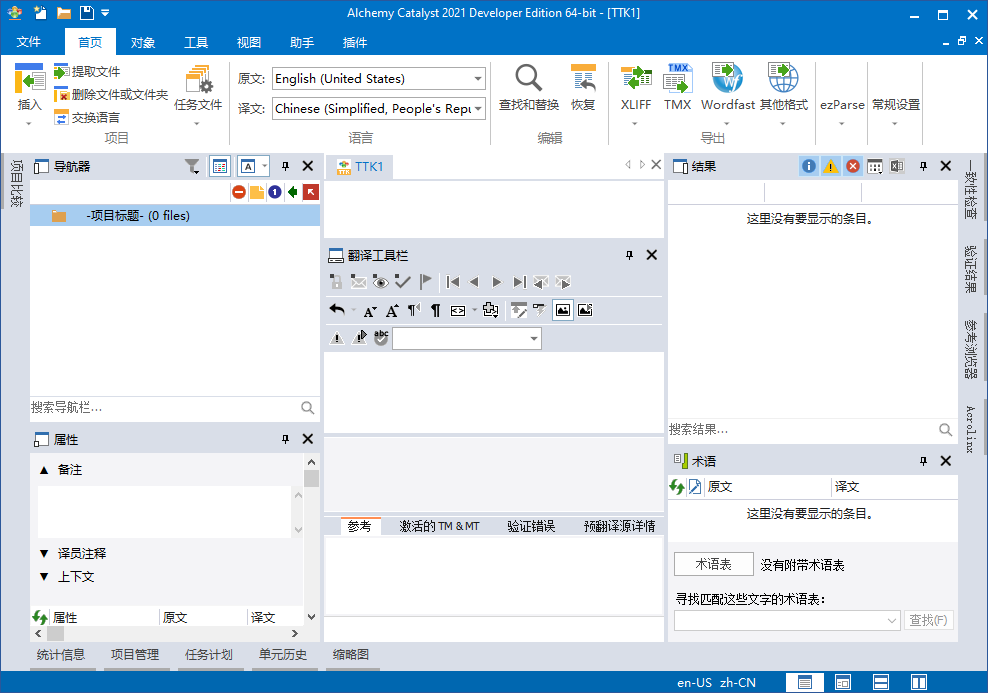Viewport: 988px width, 693px height.
Task: Go to last segment in translation toolbar
Action: coord(519,282)
